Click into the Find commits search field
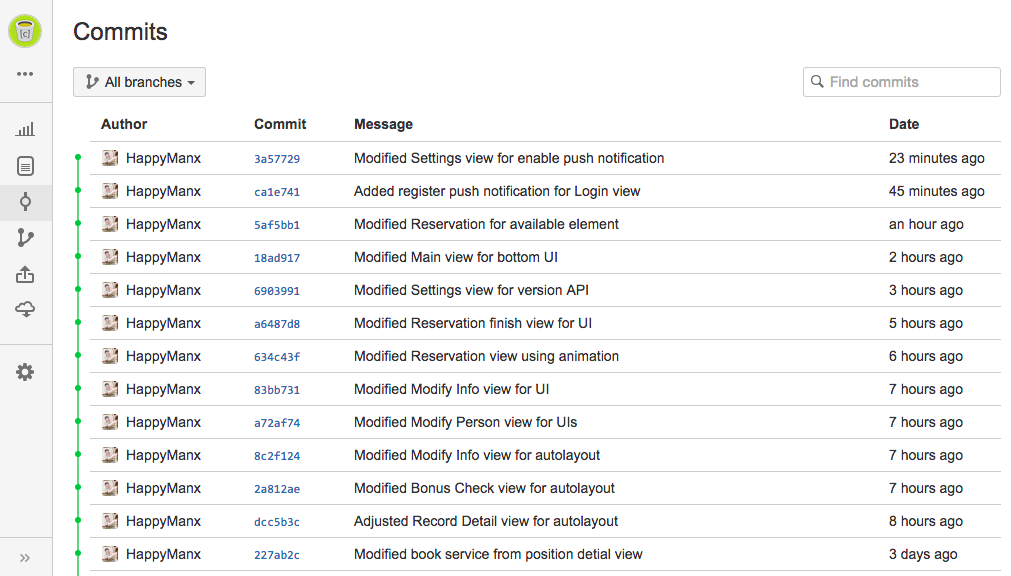This screenshot has width=1011, height=576. 910,82
